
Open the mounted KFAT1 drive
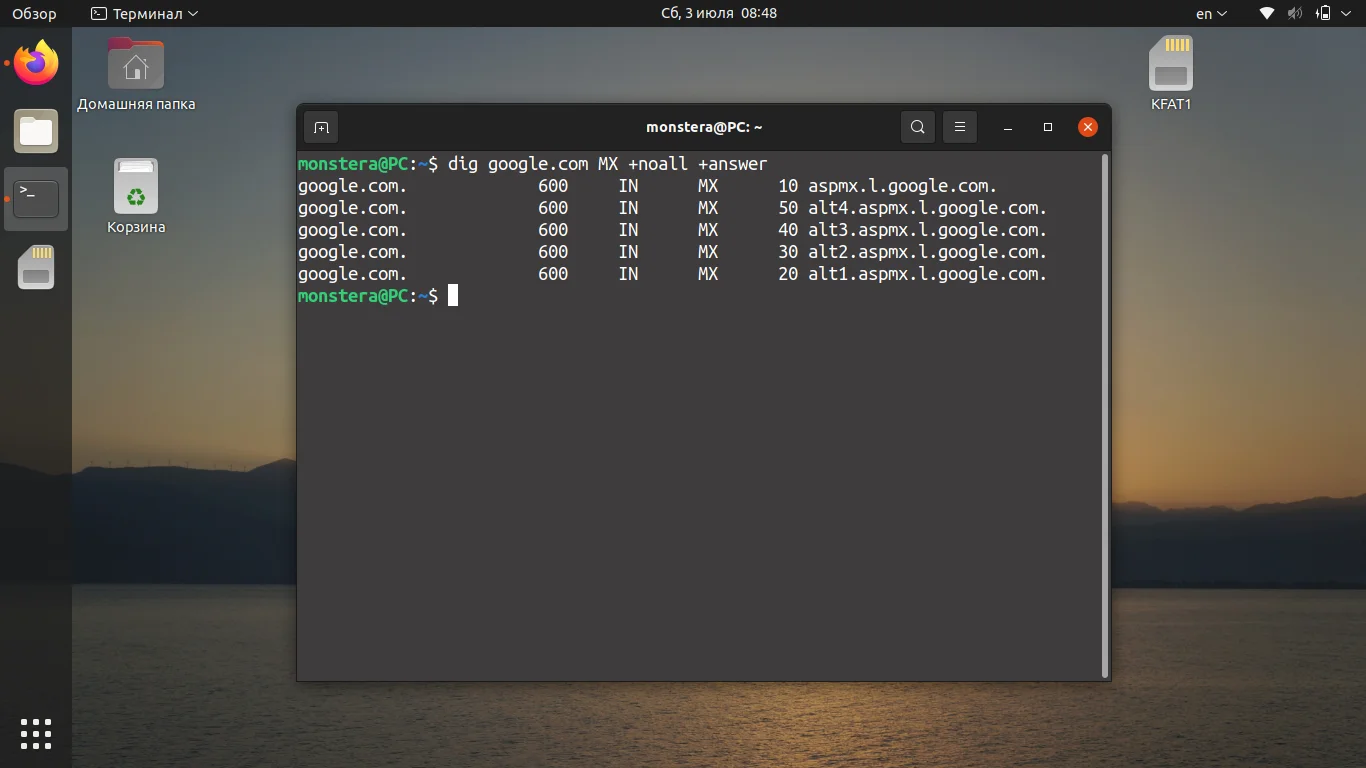coord(1170,63)
